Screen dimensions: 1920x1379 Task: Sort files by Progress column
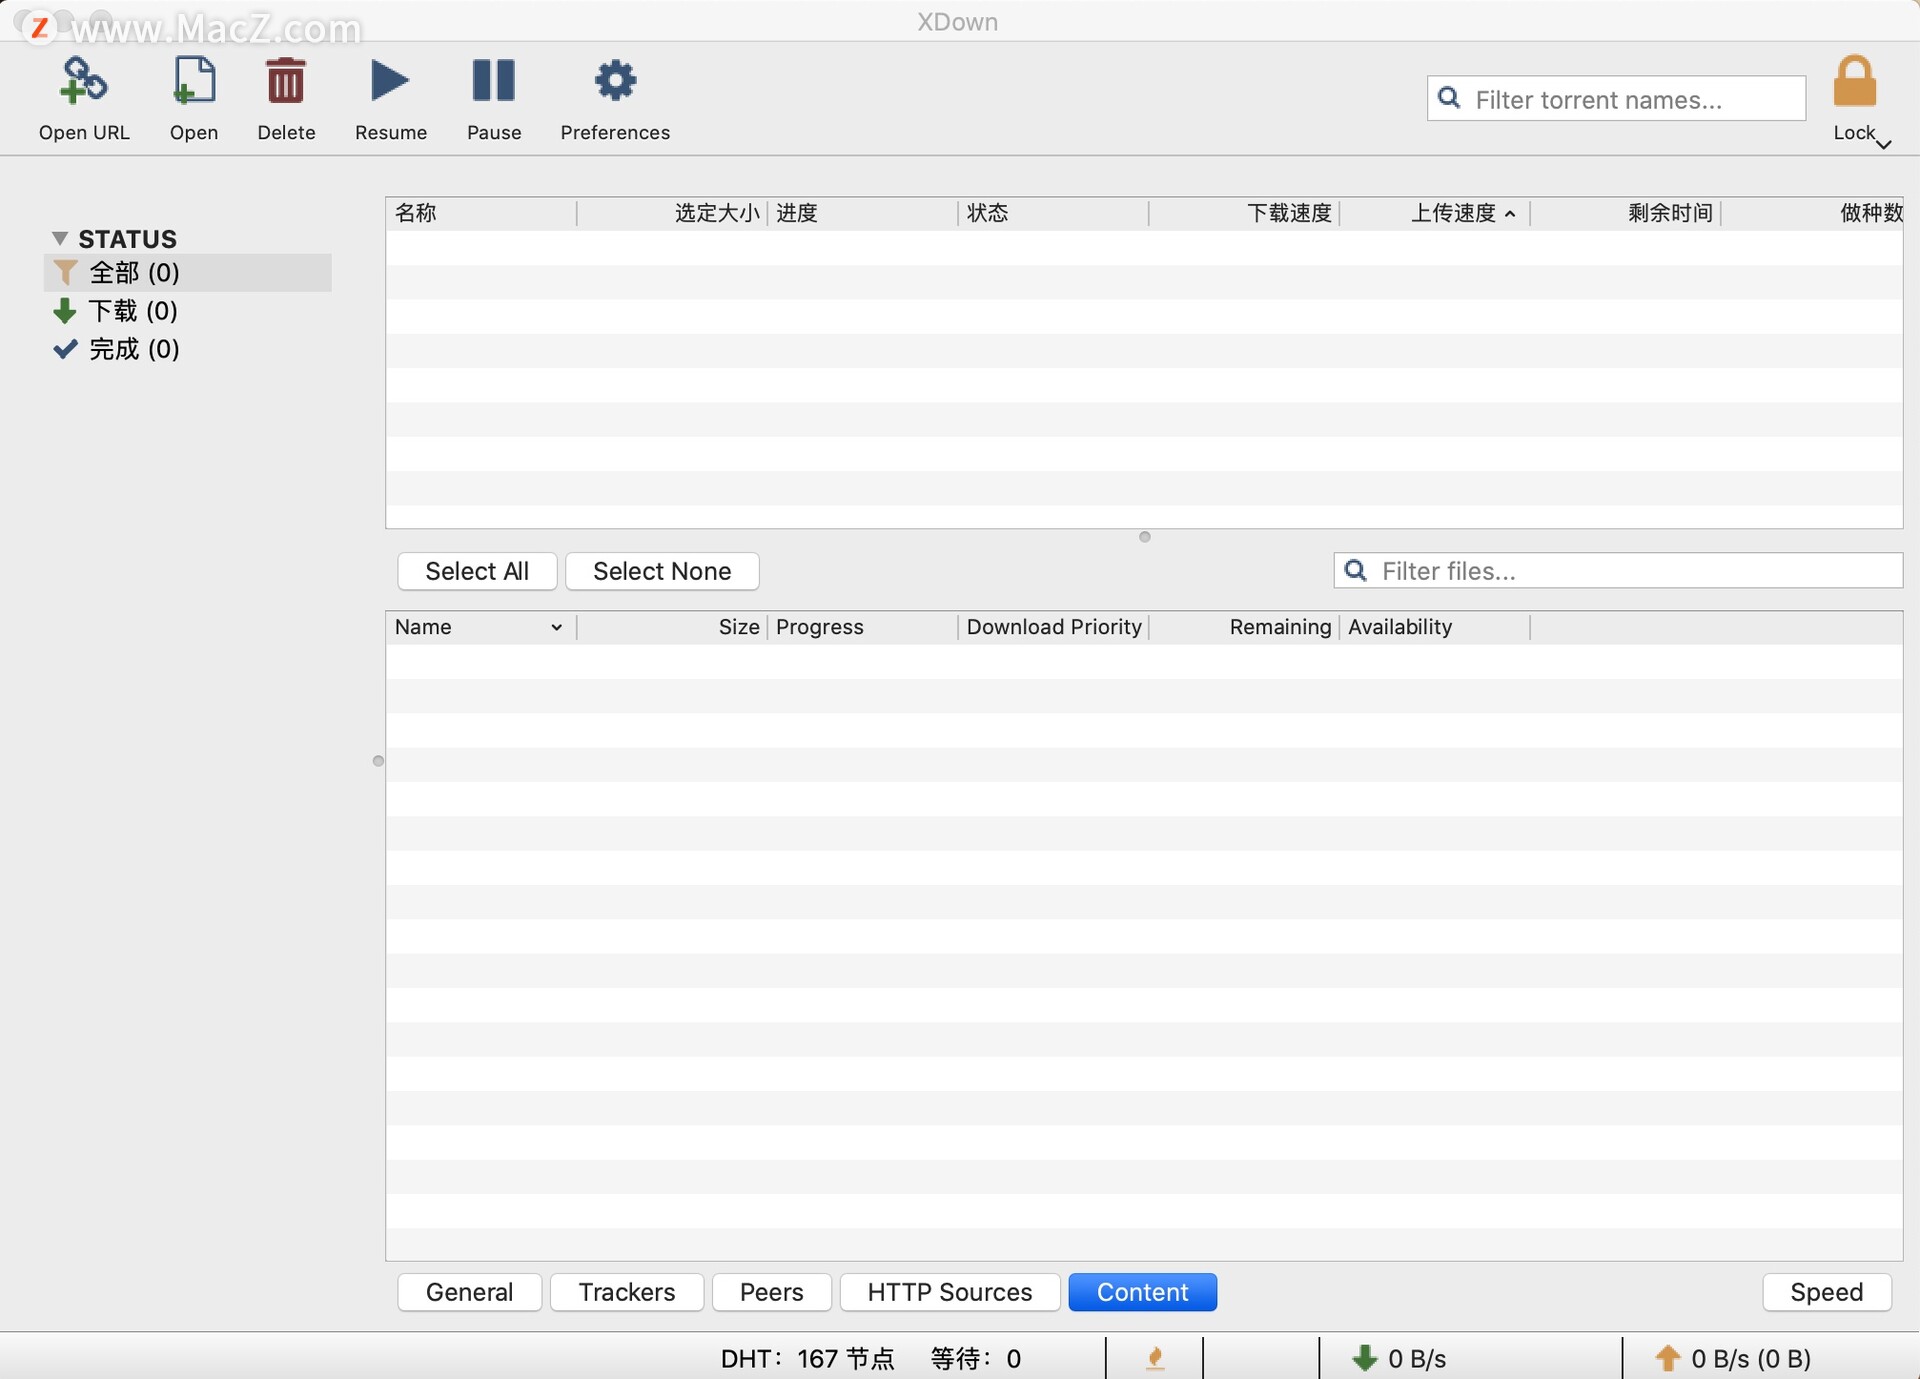point(862,627)
